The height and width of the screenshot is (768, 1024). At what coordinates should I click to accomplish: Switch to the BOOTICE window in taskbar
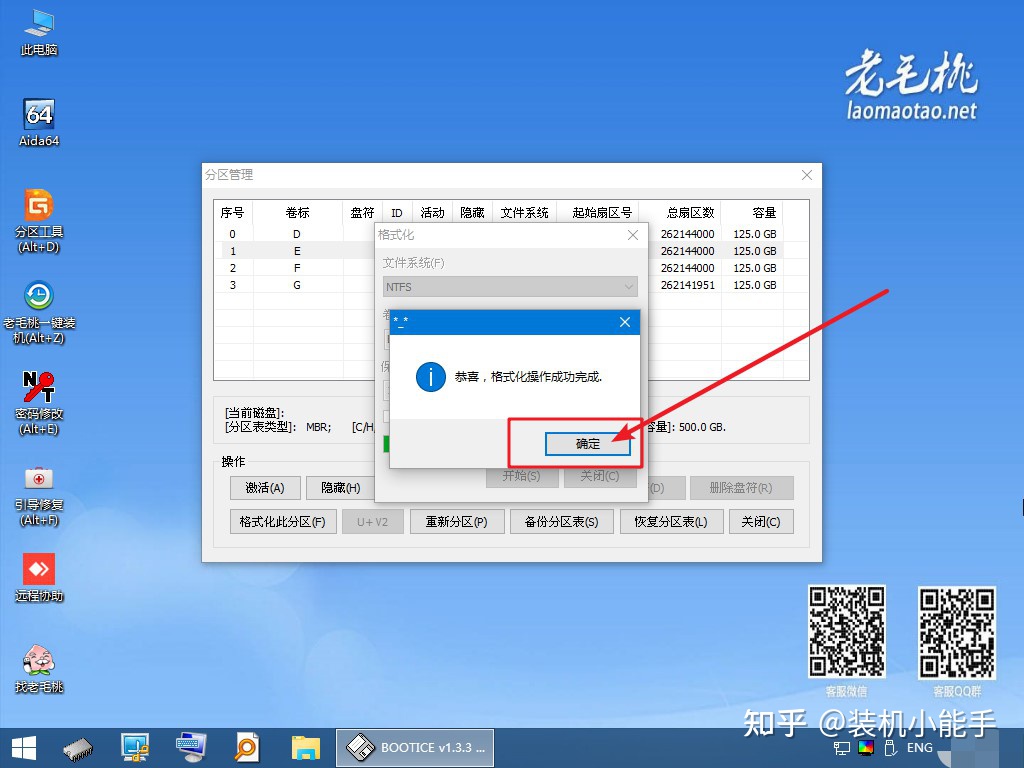(x=415, y=747)
